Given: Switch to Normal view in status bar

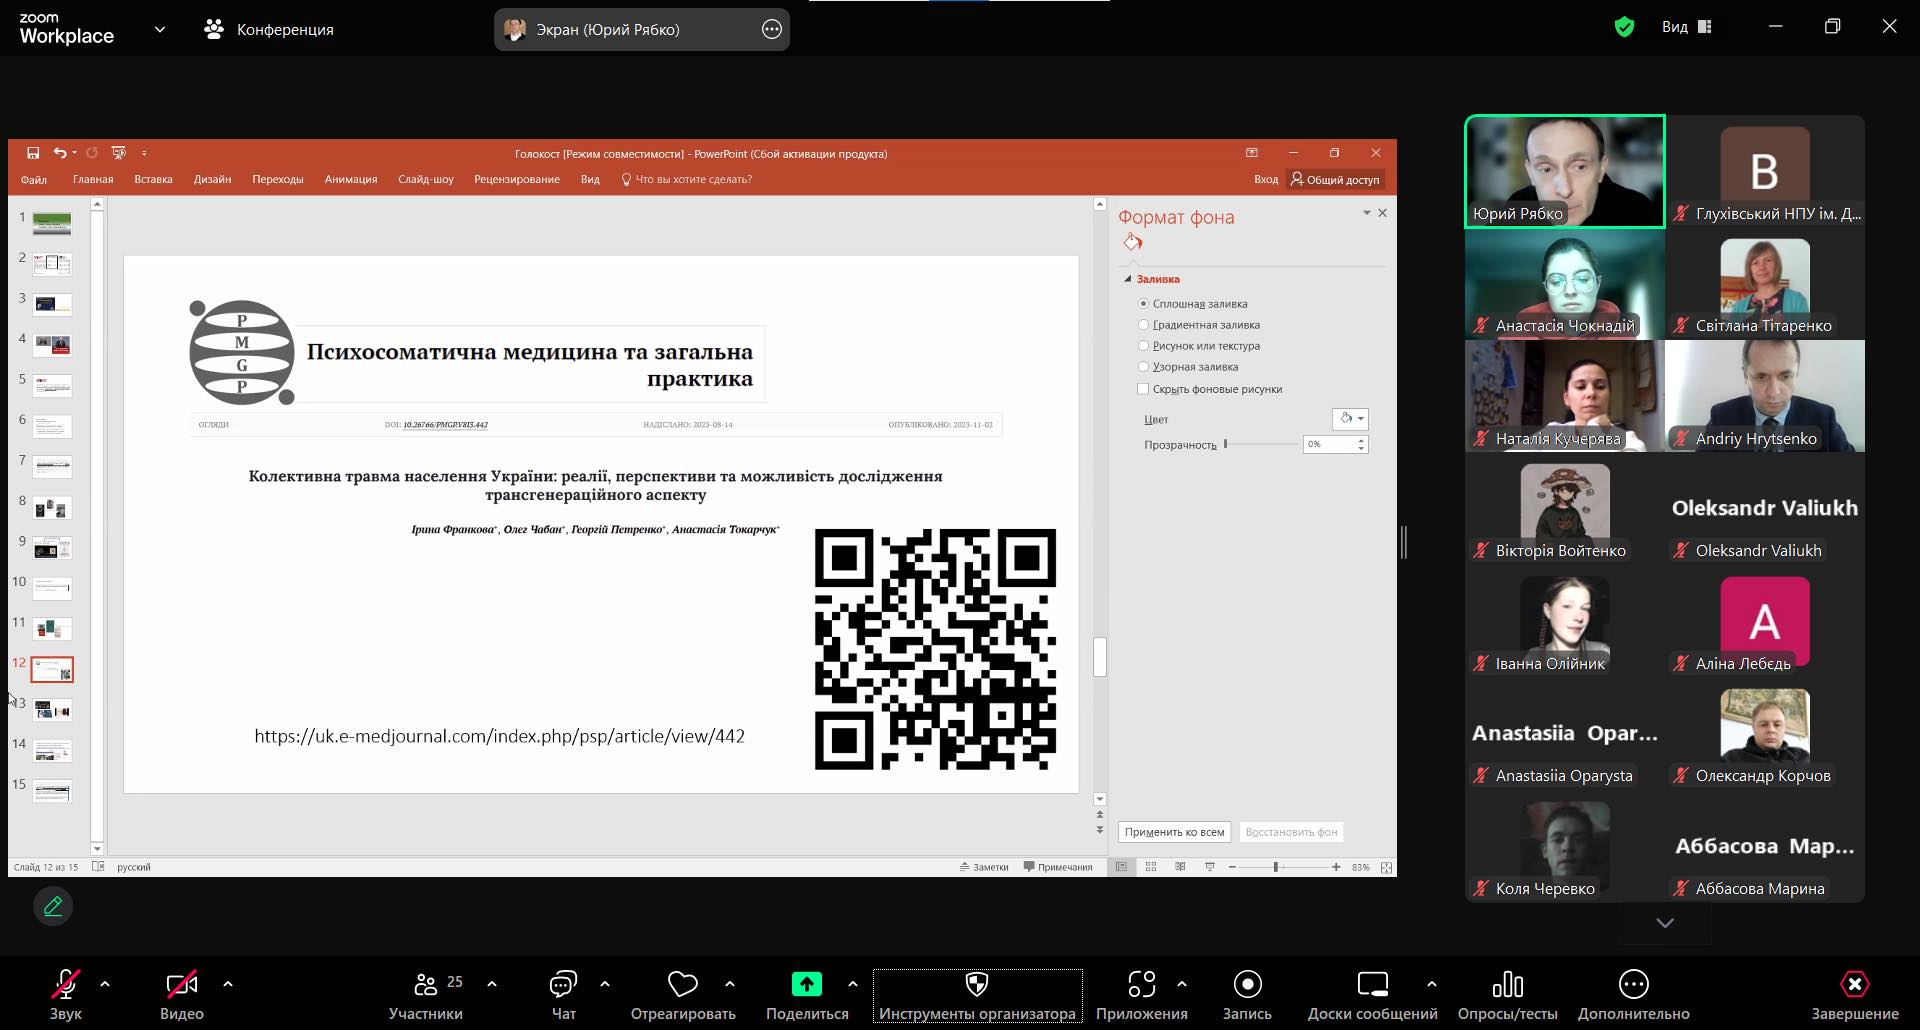Looking at the screenshot, I should (1121, 867).
